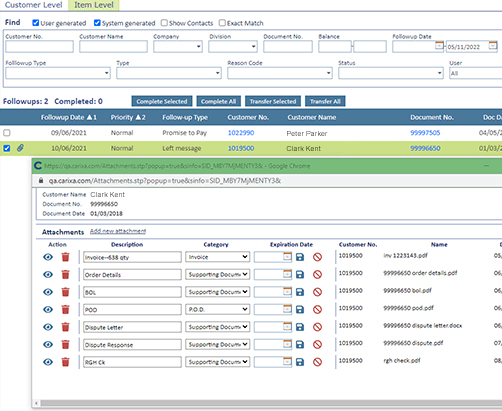Viewport: 502px width, 411px height.
Task: Switch to Customer Level tab
Action: [33, 5]
